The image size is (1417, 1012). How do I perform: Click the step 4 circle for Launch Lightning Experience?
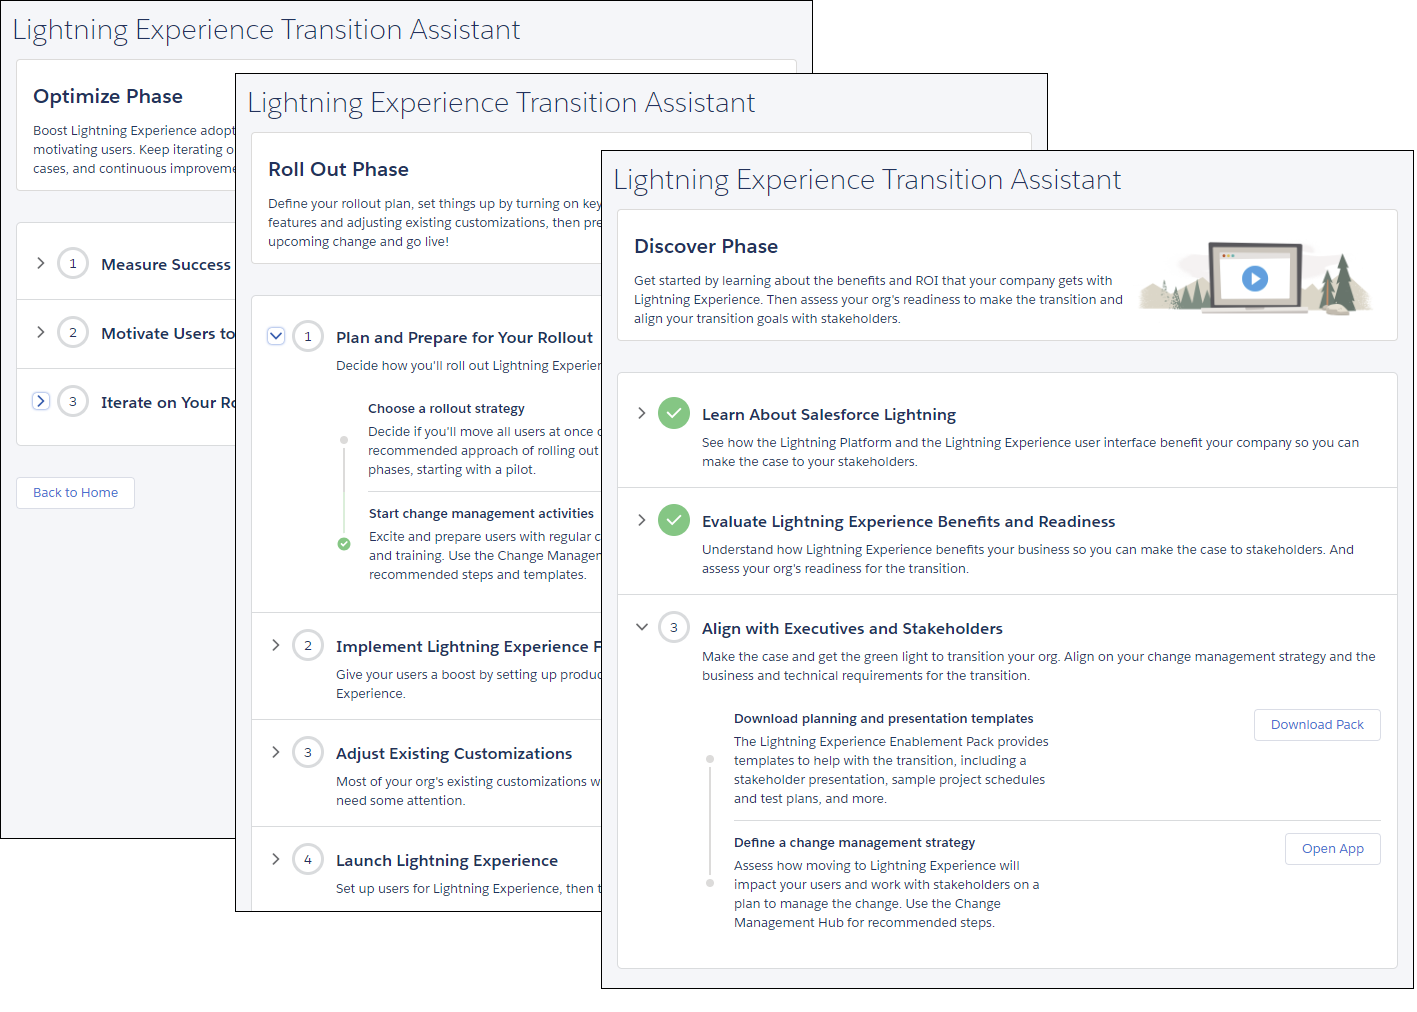308,859
